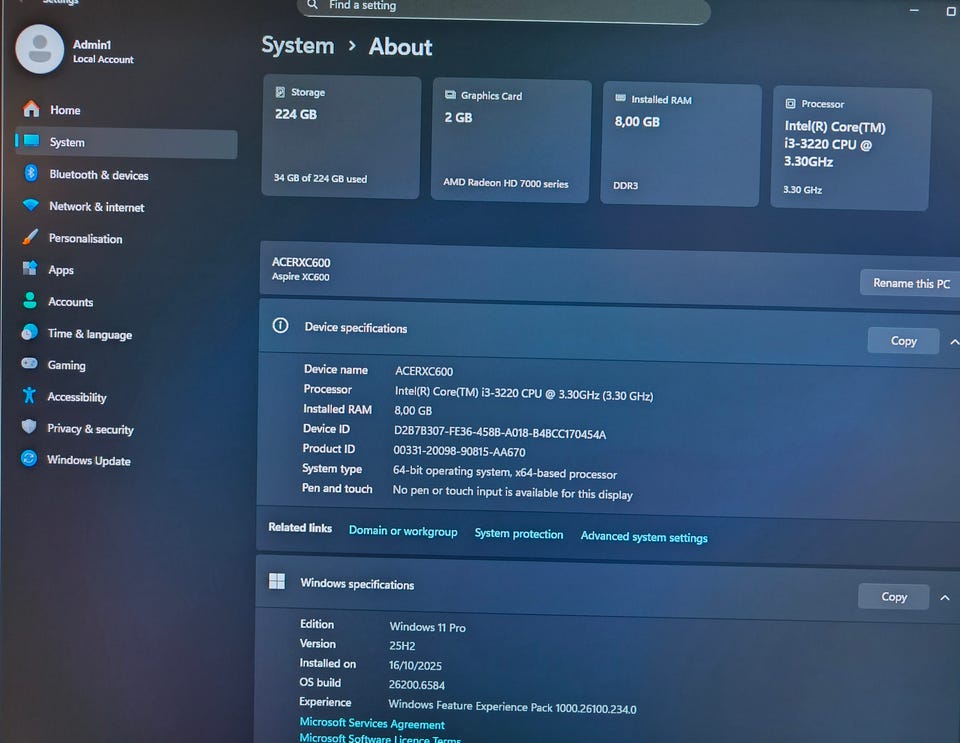Viewport: 960px width, 743px height.
Task: Click the Edition value Windows 11 Pro
Action: click(427, 627)
